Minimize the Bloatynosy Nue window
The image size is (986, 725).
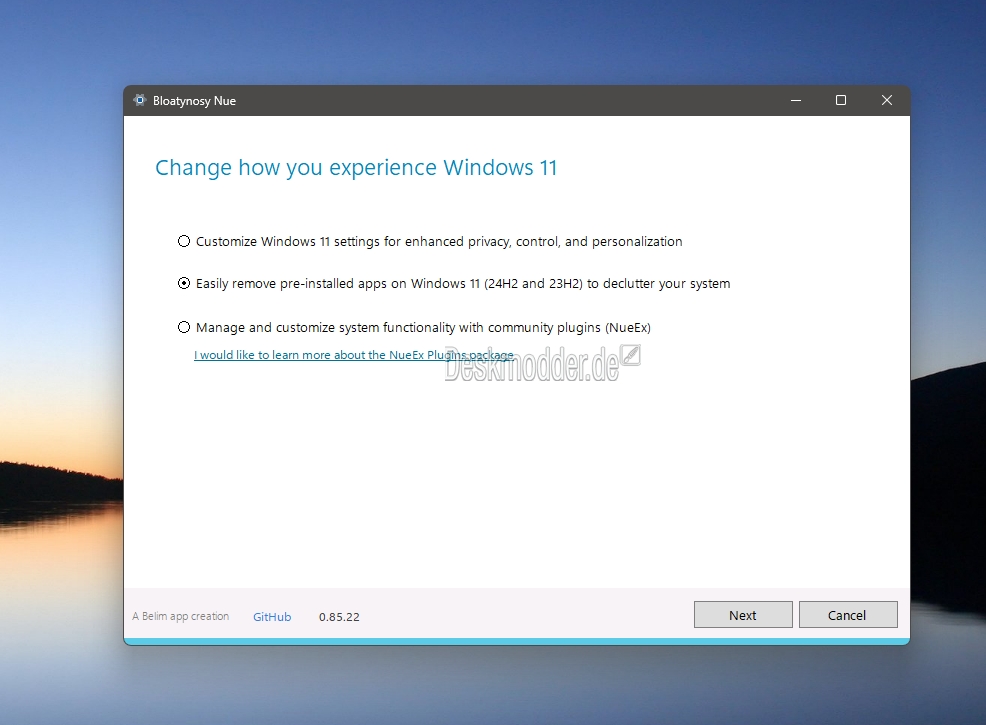[x=795, y=101]
